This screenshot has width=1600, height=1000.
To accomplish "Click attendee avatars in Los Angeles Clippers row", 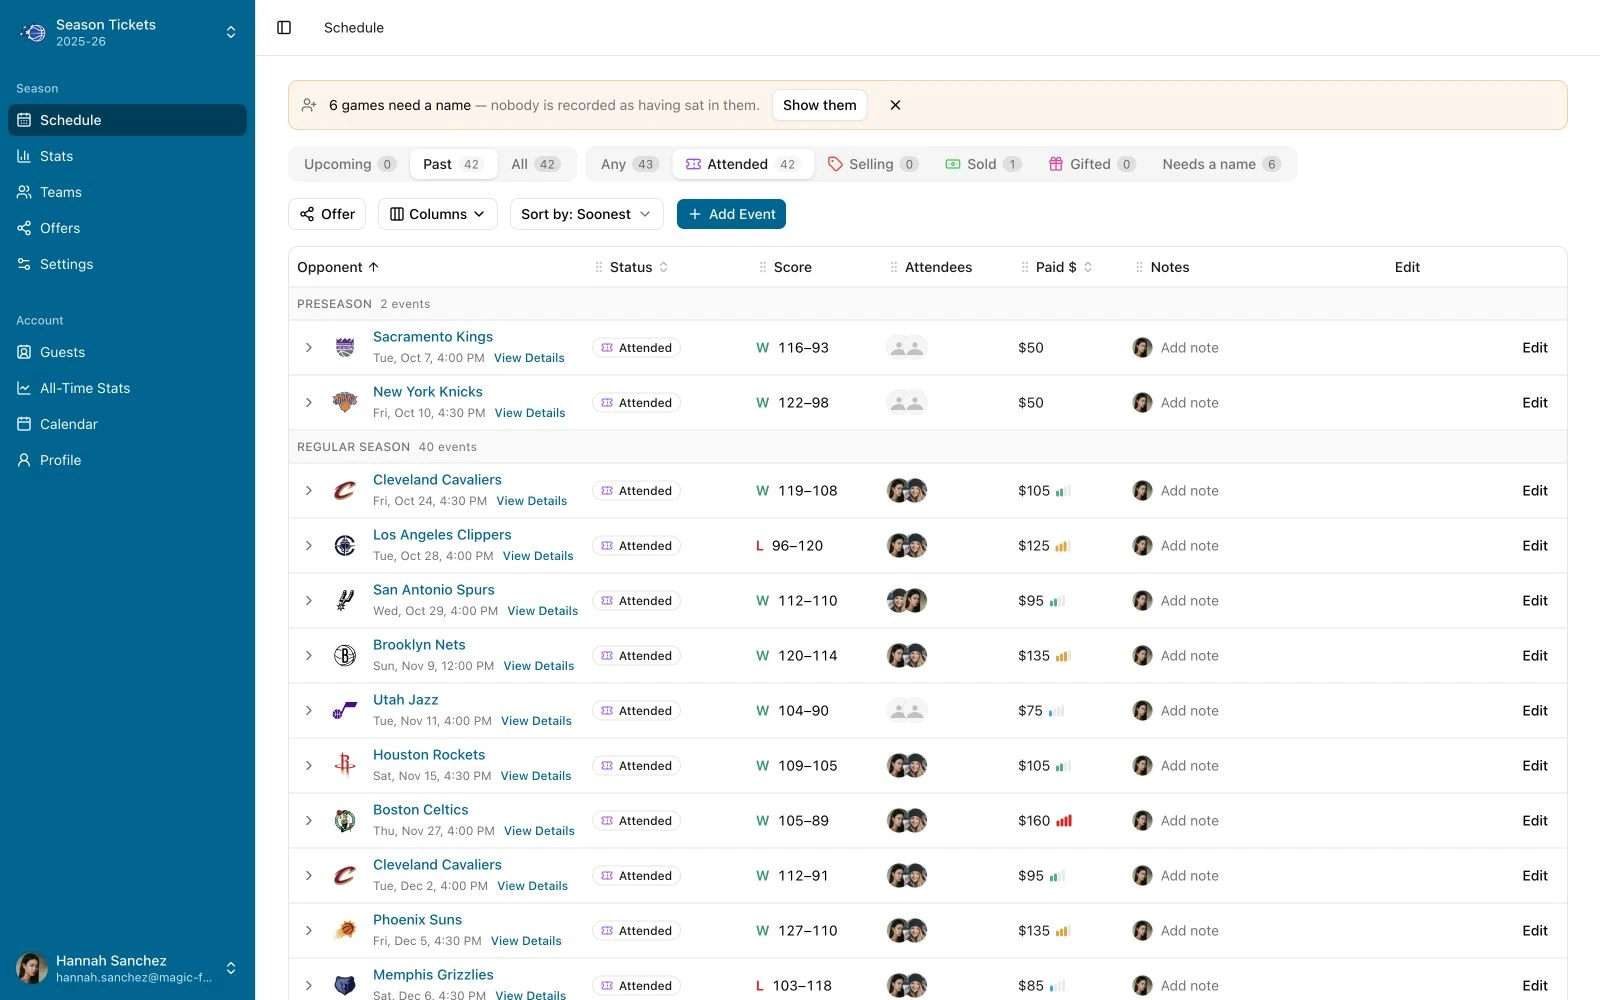I will tap(907, 546).
